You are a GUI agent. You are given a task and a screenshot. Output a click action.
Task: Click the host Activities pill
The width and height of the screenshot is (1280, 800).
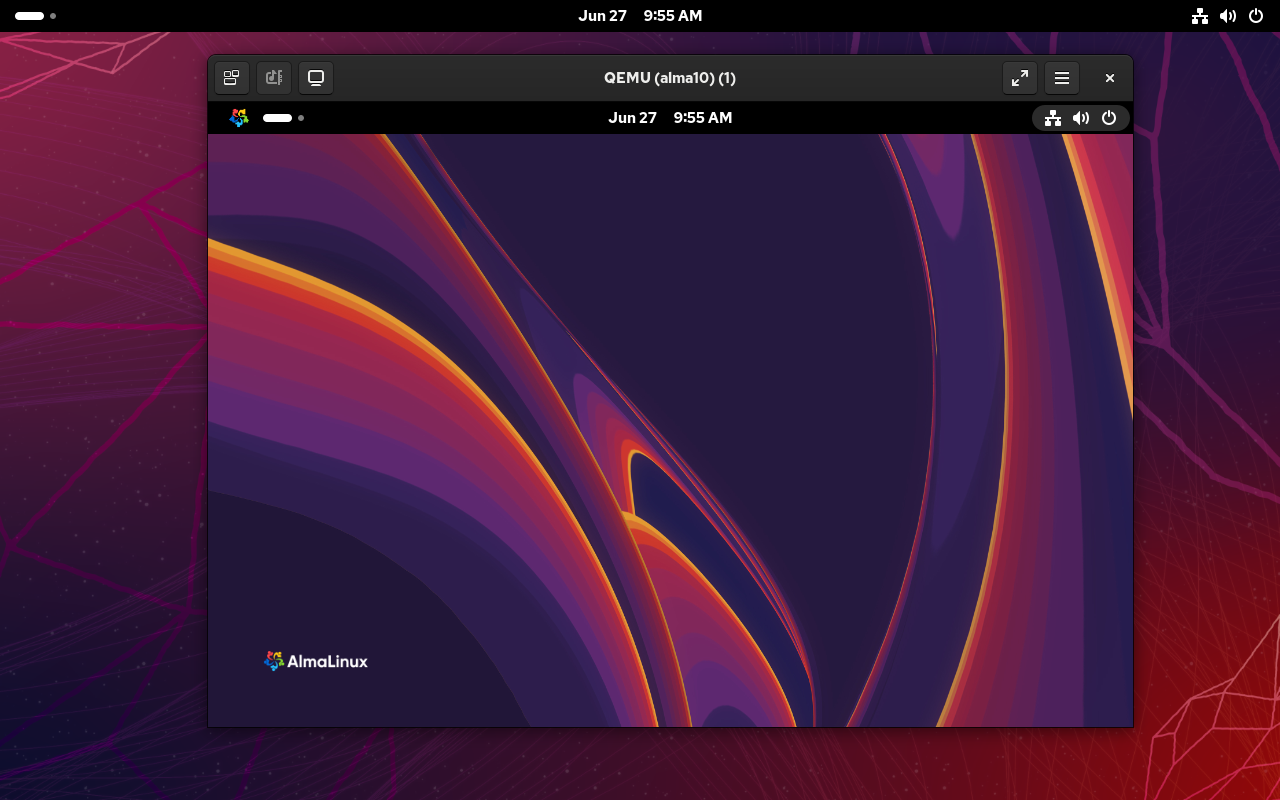pos(30,15)
